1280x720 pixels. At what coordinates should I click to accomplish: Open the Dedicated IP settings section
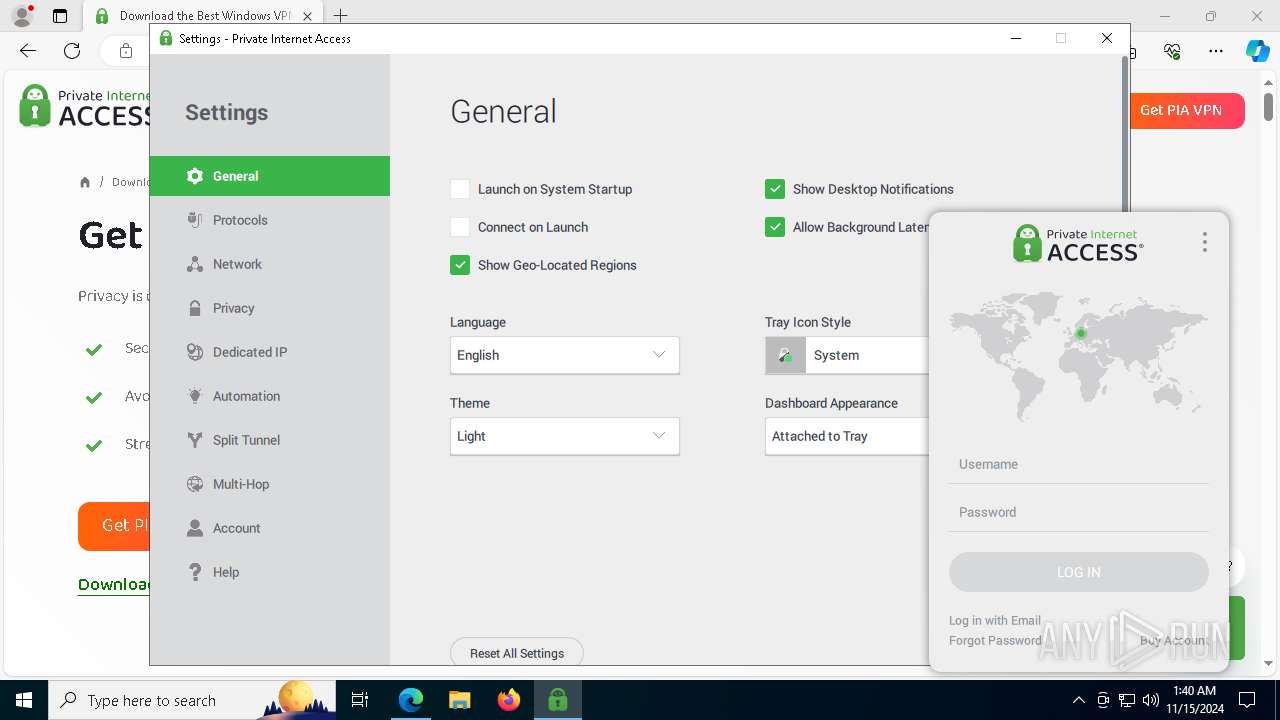(269, 352)
